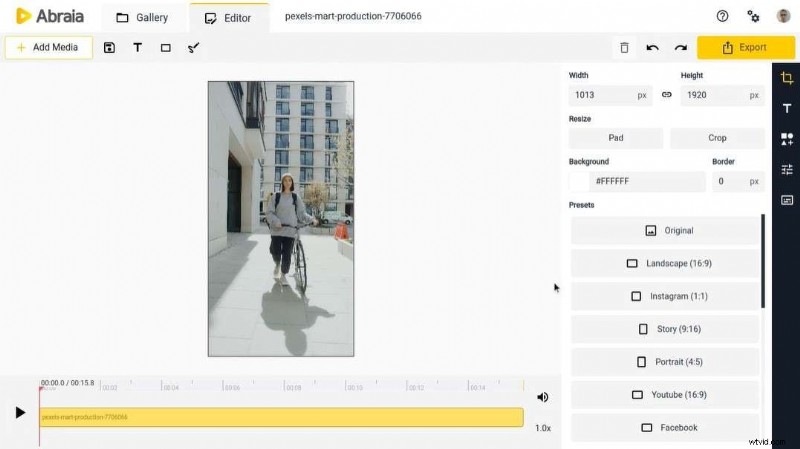This screenshot has width=800, height=449.
Task: Open the subtitles panel in sidebar
Action: [x=786, y=200]
